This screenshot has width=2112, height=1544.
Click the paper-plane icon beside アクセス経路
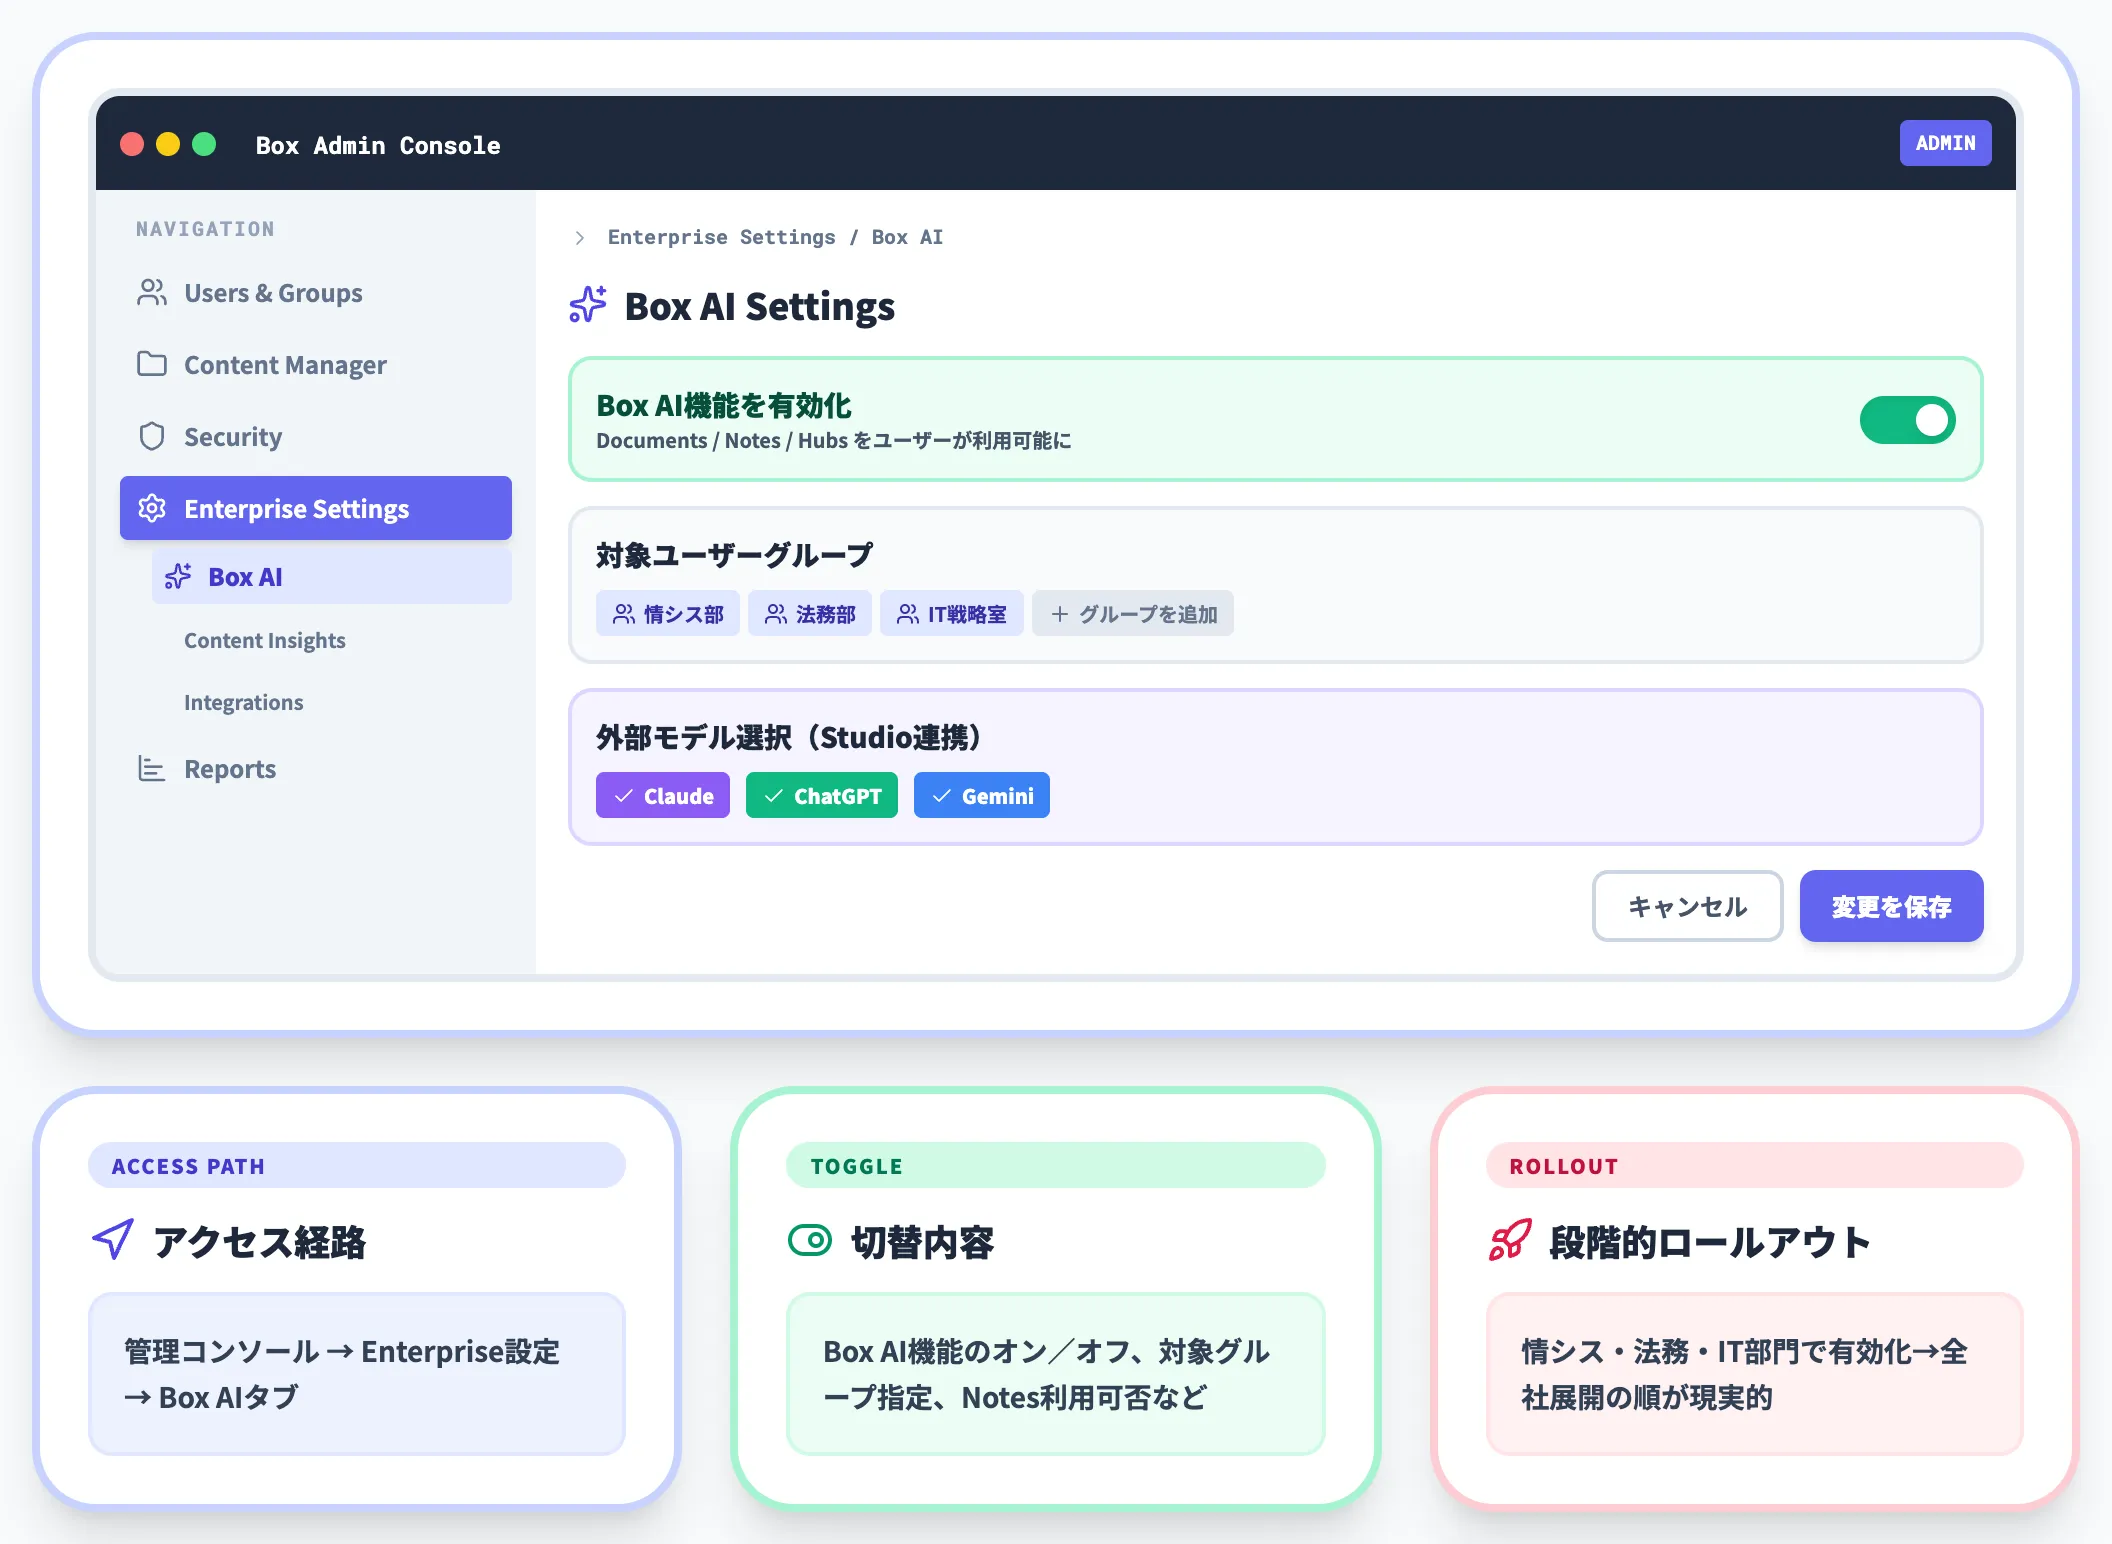click(113, 1240)
